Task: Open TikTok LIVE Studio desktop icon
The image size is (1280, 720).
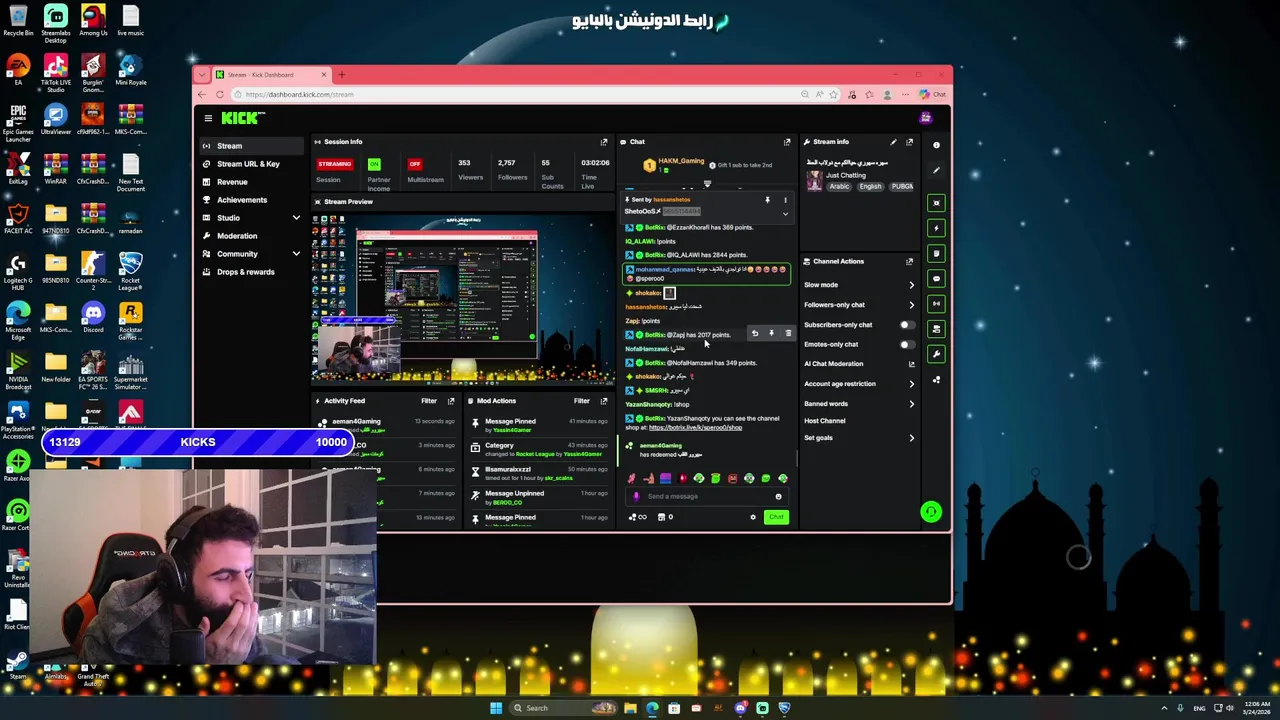Action: pos(55,73)
